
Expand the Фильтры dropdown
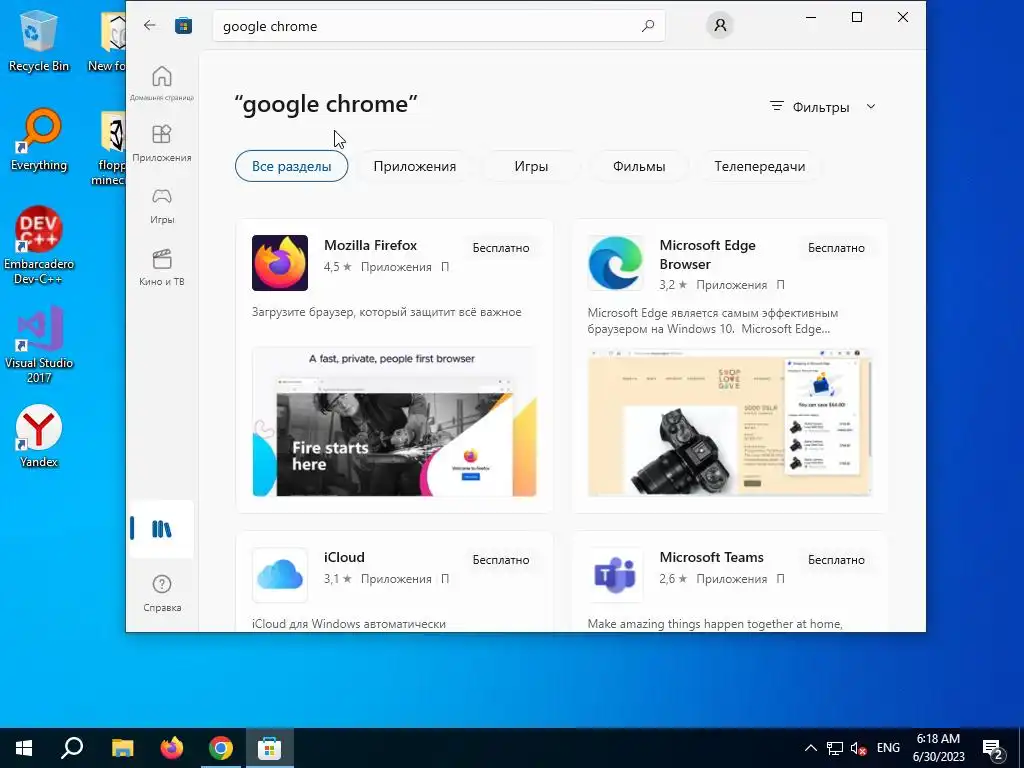point(822,107)
